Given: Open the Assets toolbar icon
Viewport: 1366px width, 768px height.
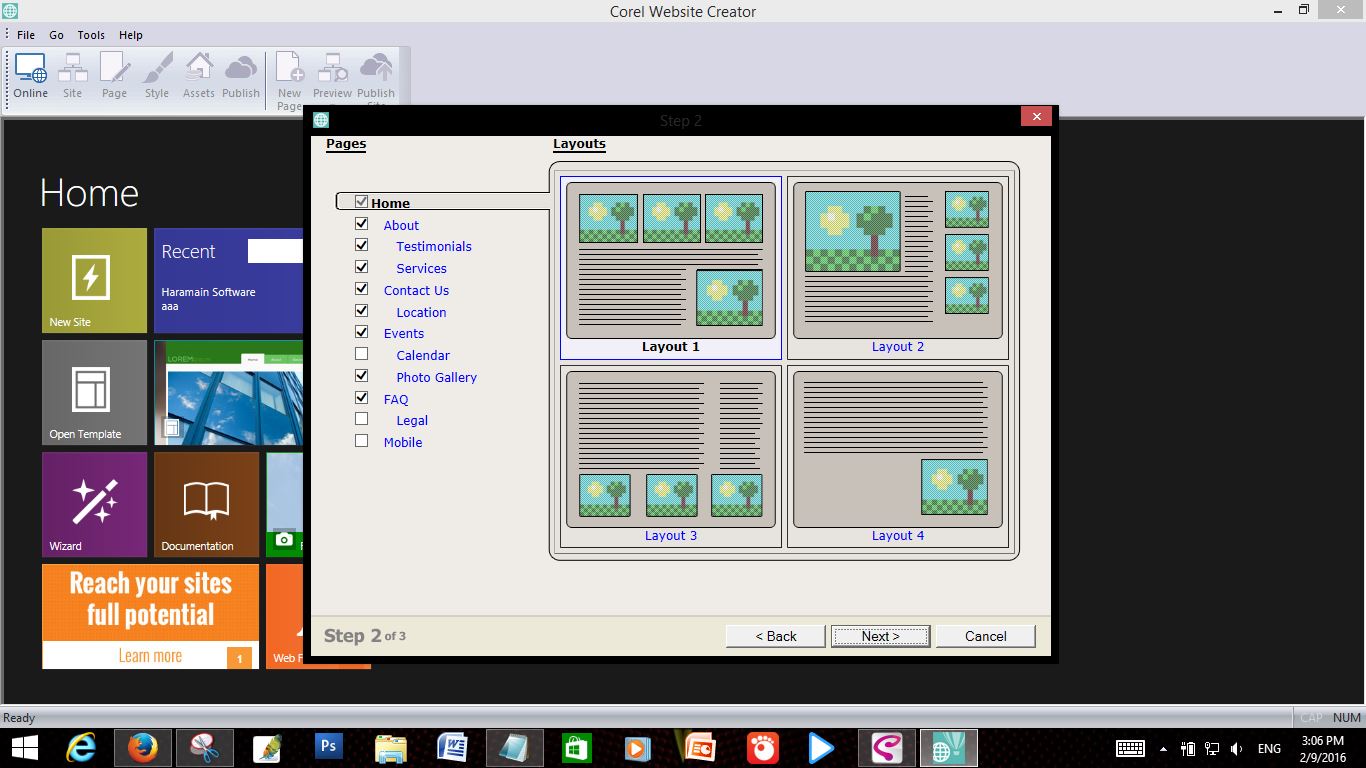Looking at the screenshot, I should point(198,76).
